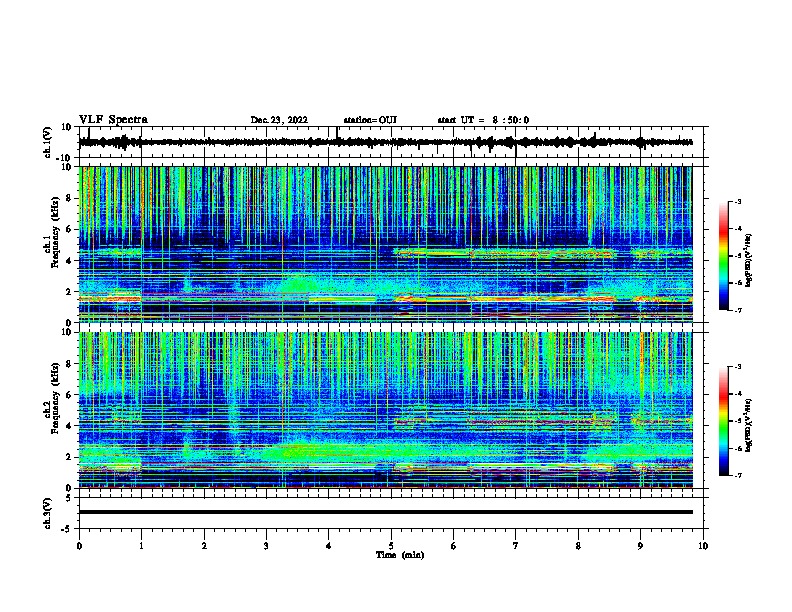Click the "ch.3(V)" axis label

[x=48, y=513]
